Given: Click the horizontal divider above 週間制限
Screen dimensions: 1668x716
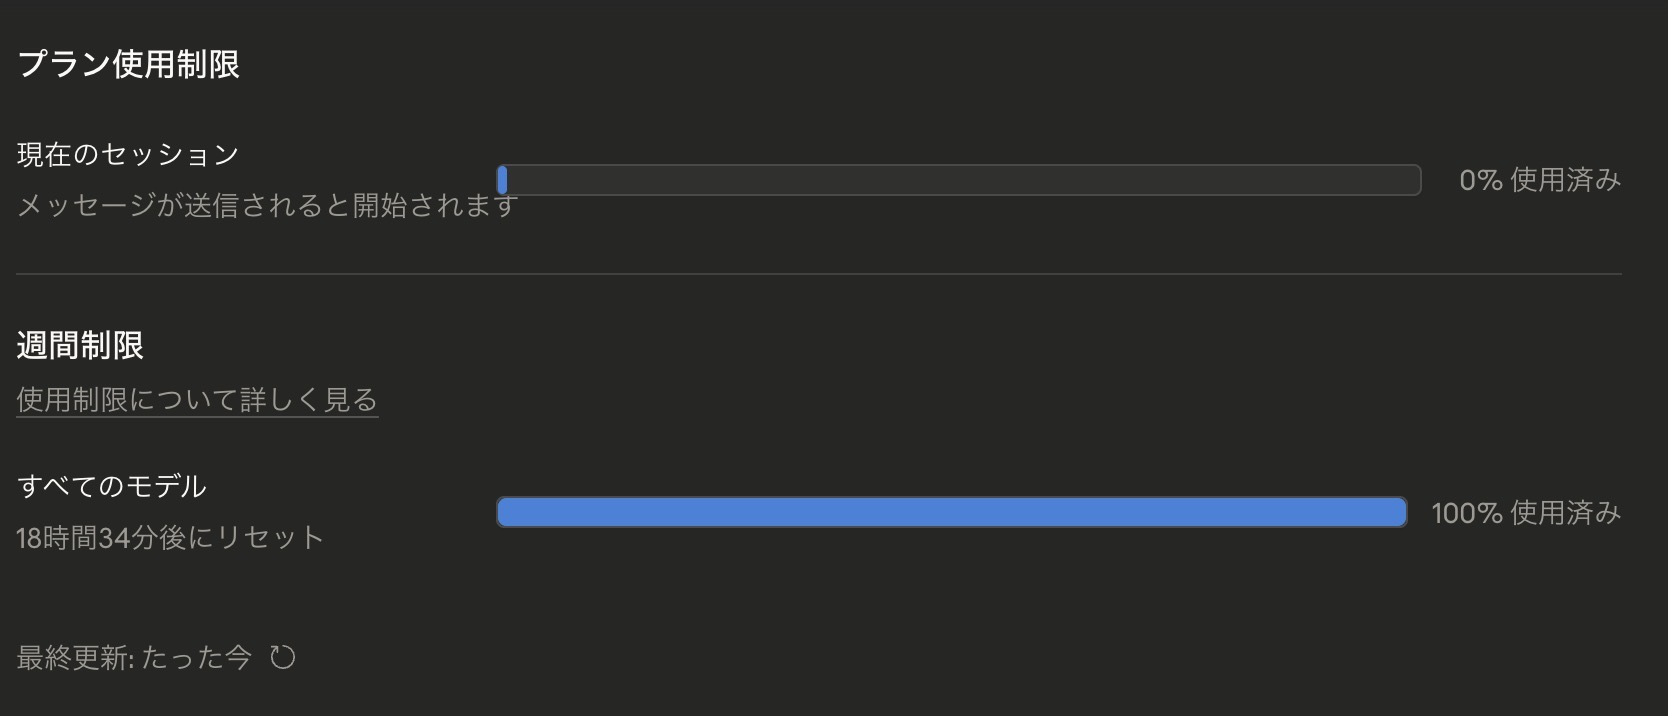Looking at the screenshot, I should click(x=818, y=274).
